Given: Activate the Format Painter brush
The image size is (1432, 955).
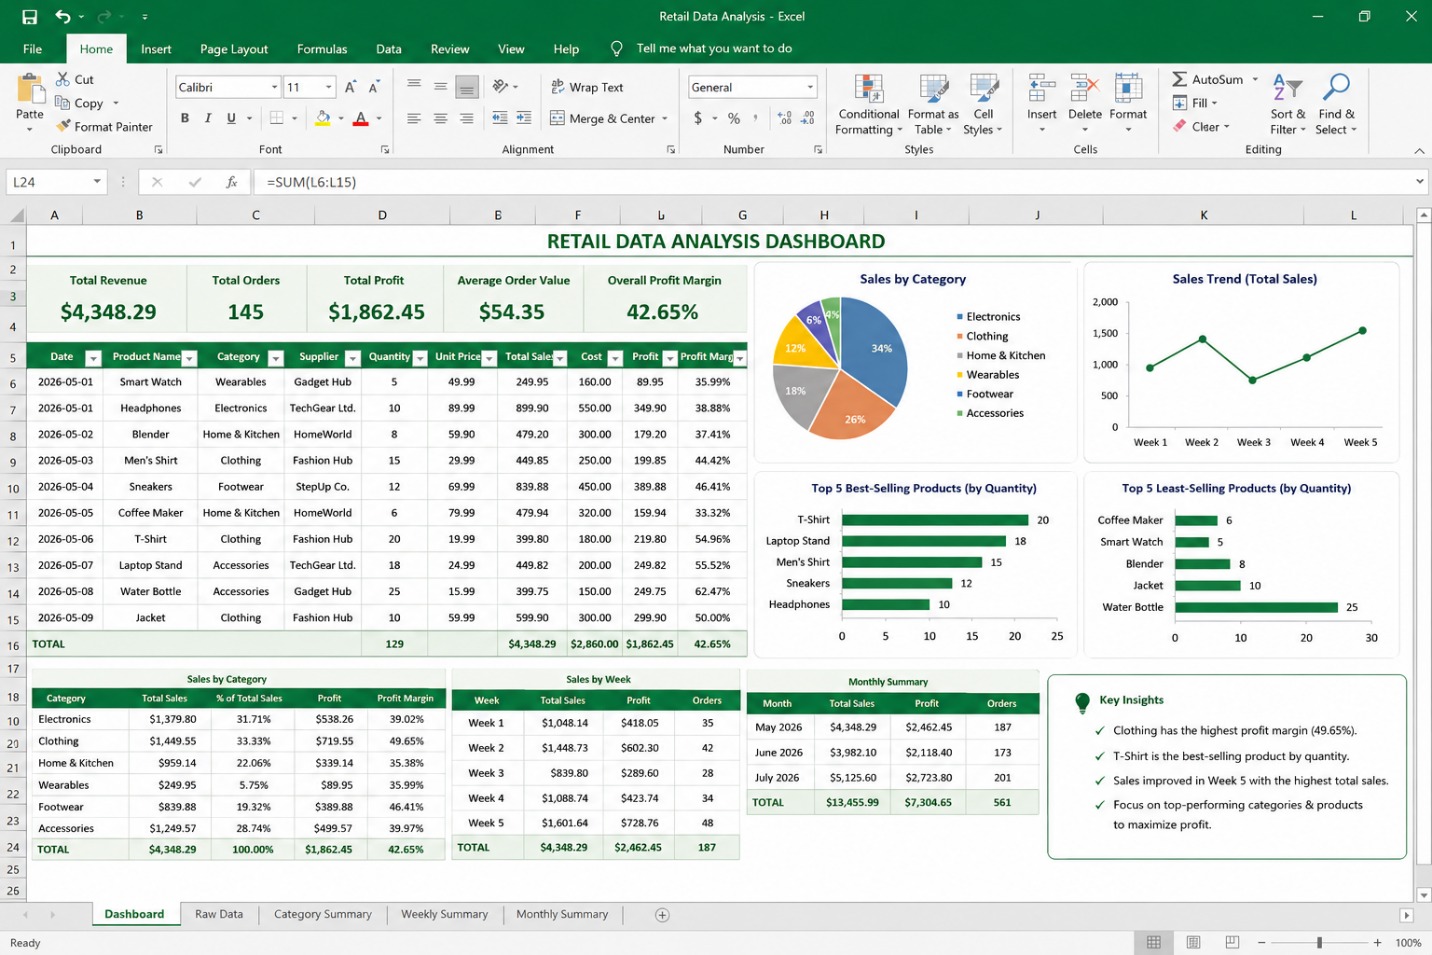Looking at the screenshot, I should coord(104,127).
